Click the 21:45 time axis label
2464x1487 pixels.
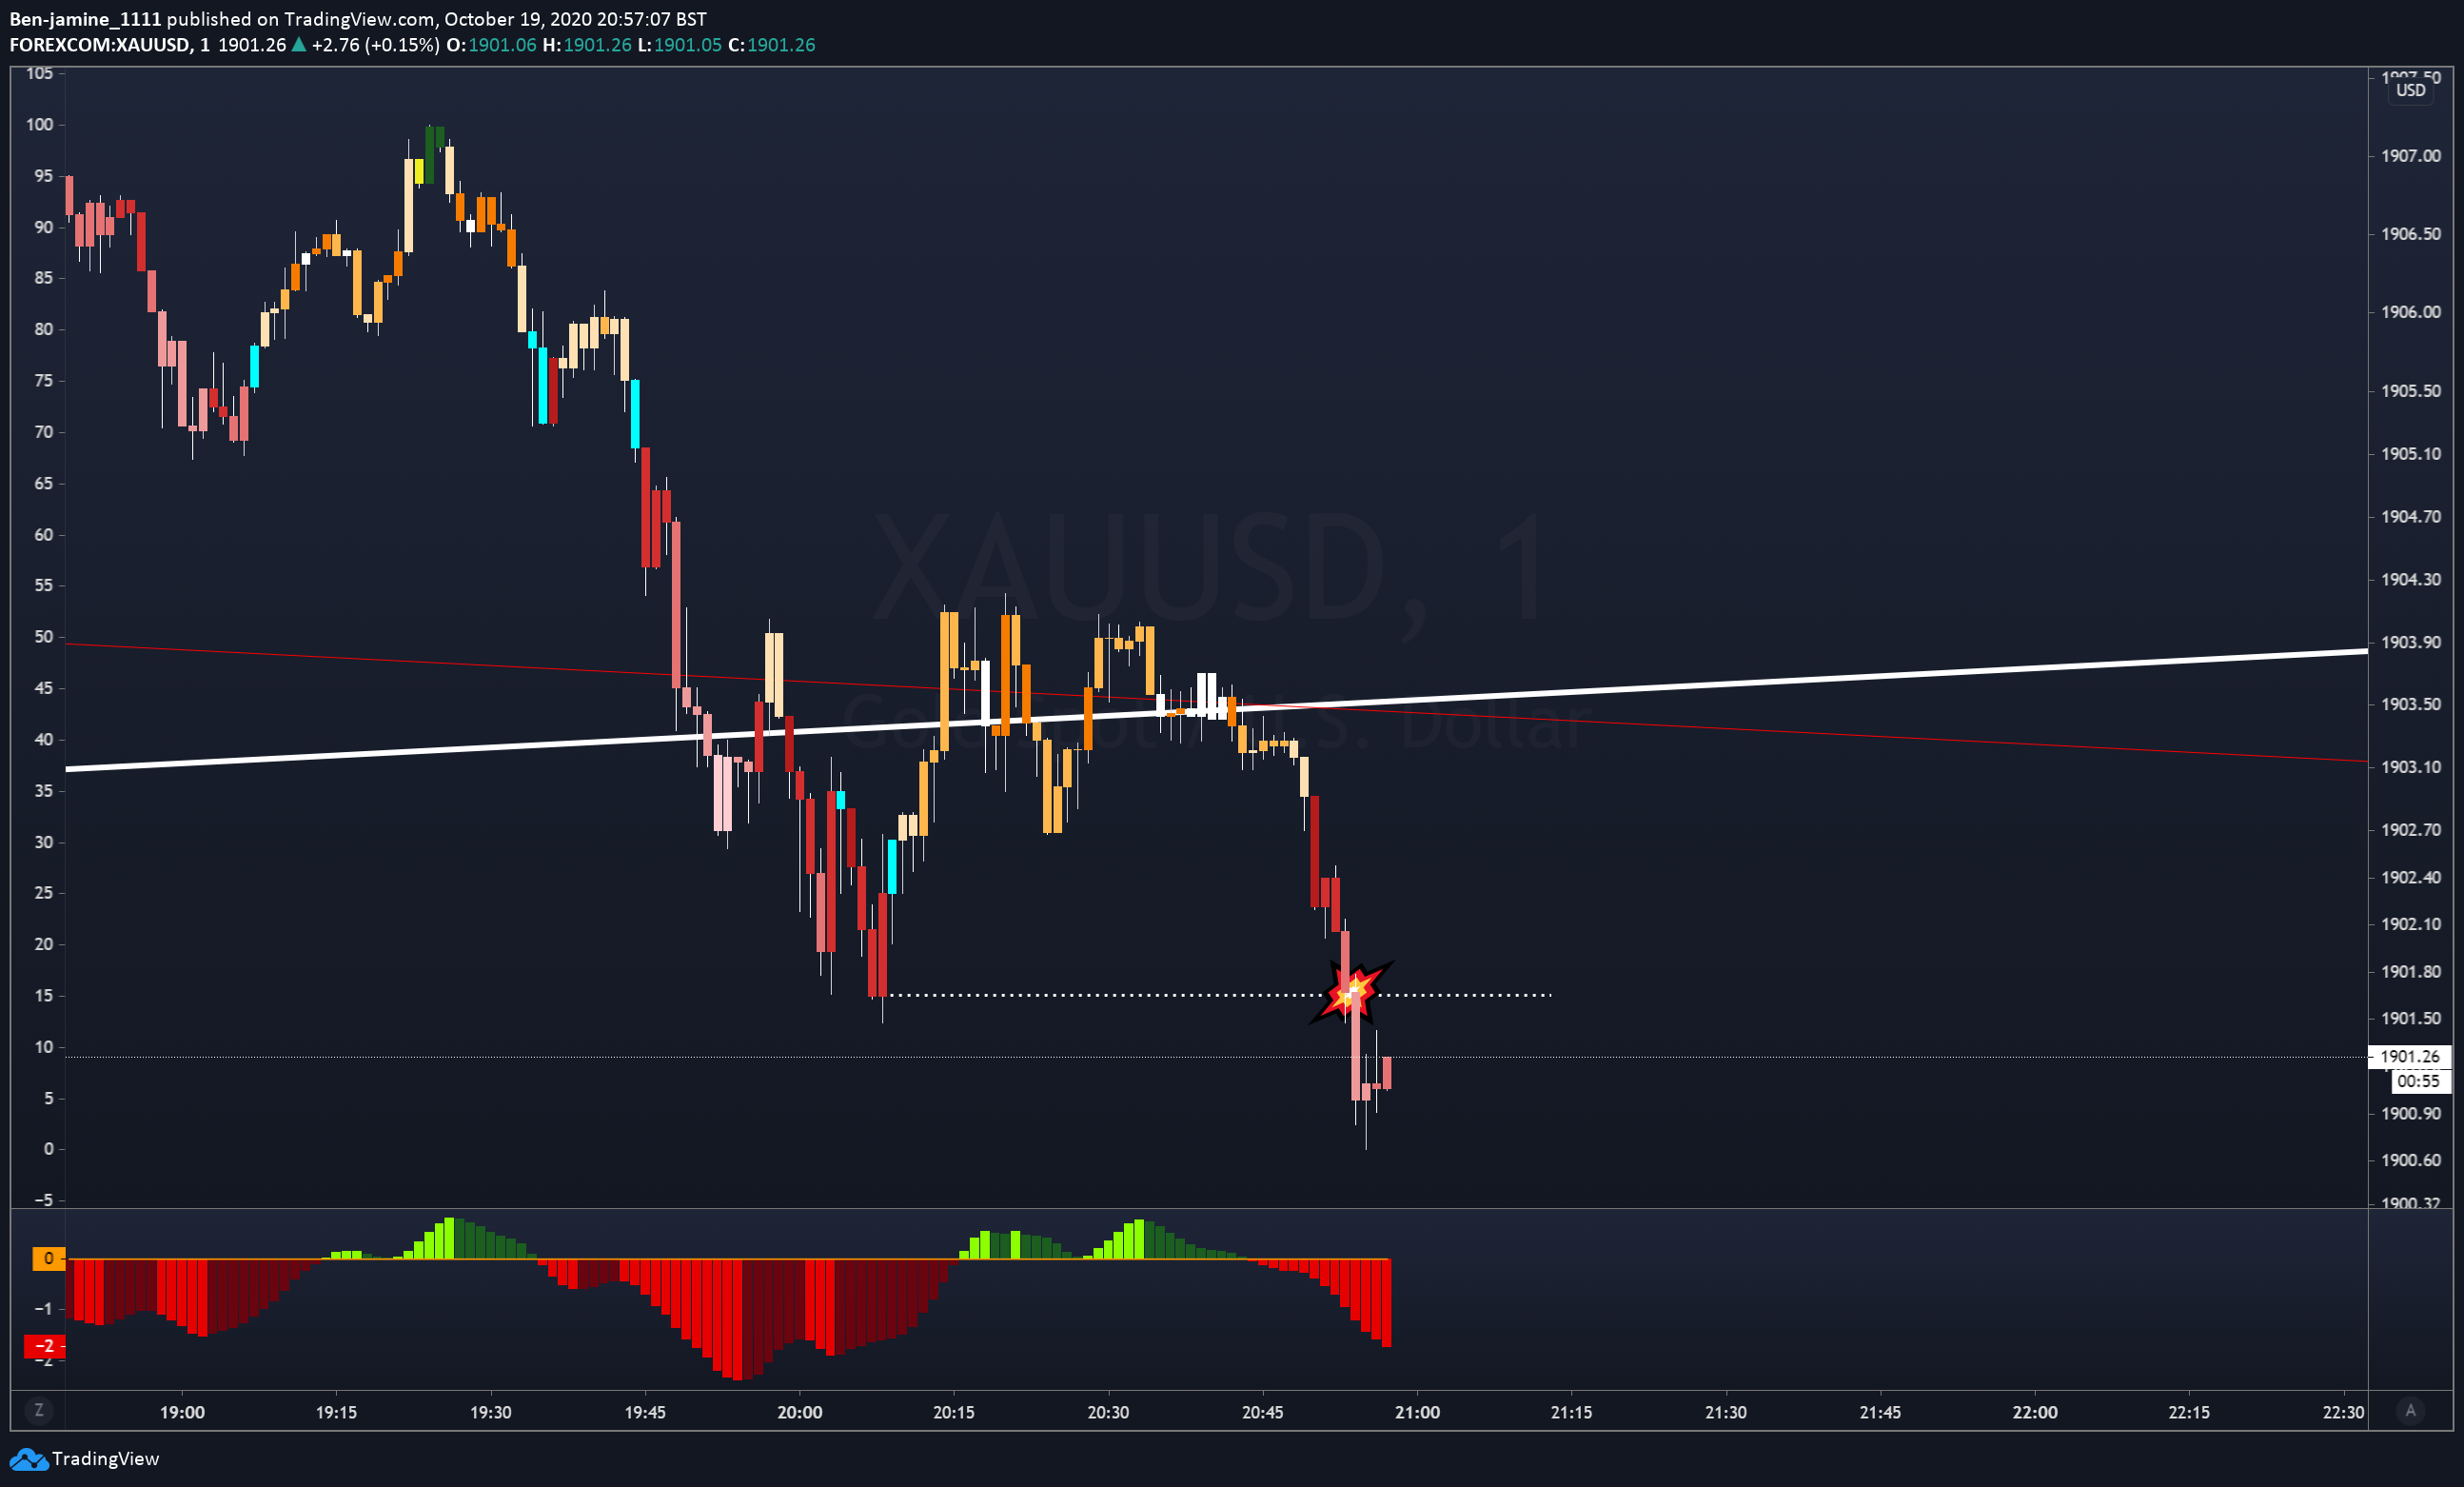pyautogui.click(x=1880, y=1412)
